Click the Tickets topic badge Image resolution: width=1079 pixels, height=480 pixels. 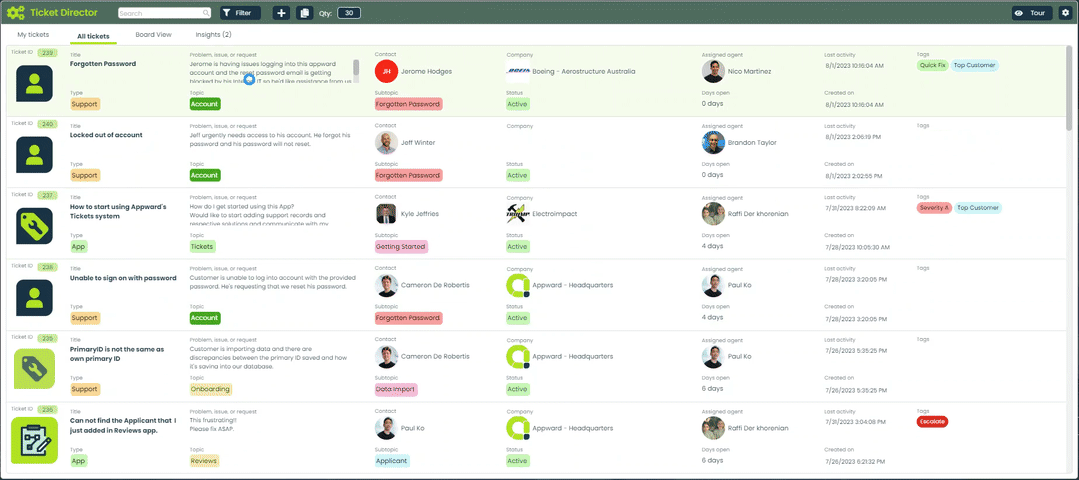202,246
